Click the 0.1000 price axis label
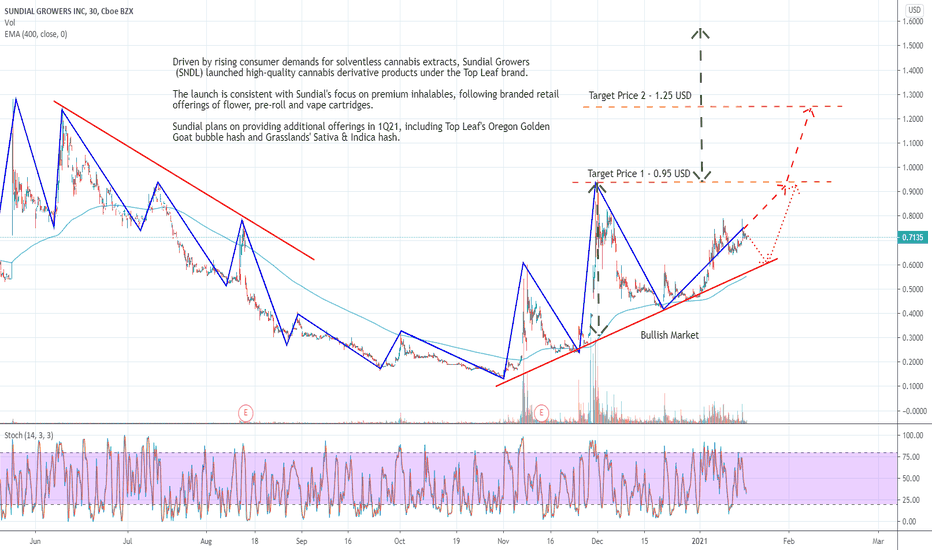932x550 pixels. pyautogui.click(x=912, y=386)
